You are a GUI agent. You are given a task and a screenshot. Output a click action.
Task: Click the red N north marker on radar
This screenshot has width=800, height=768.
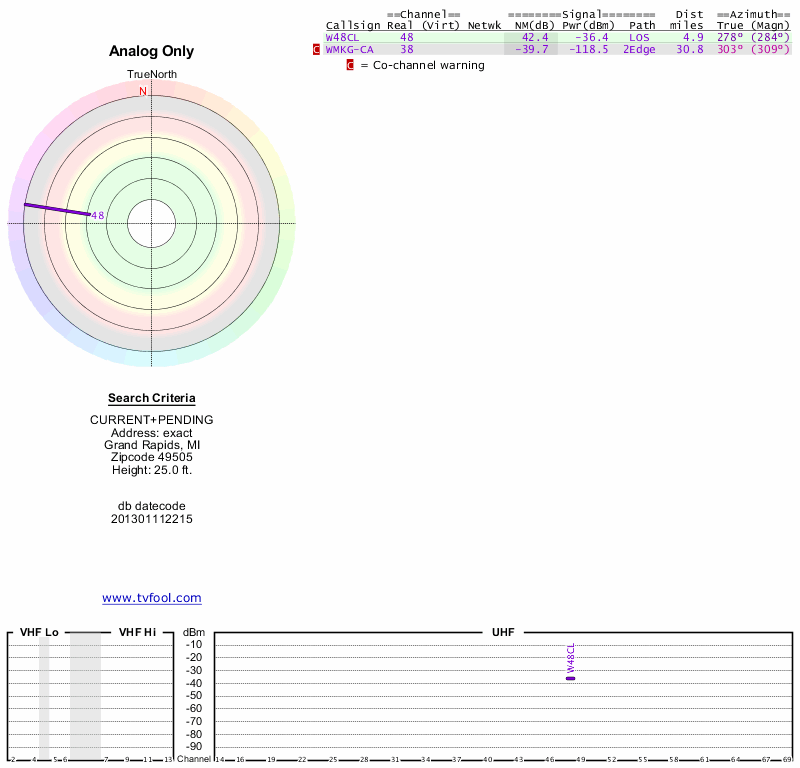[x=142, y=91]
